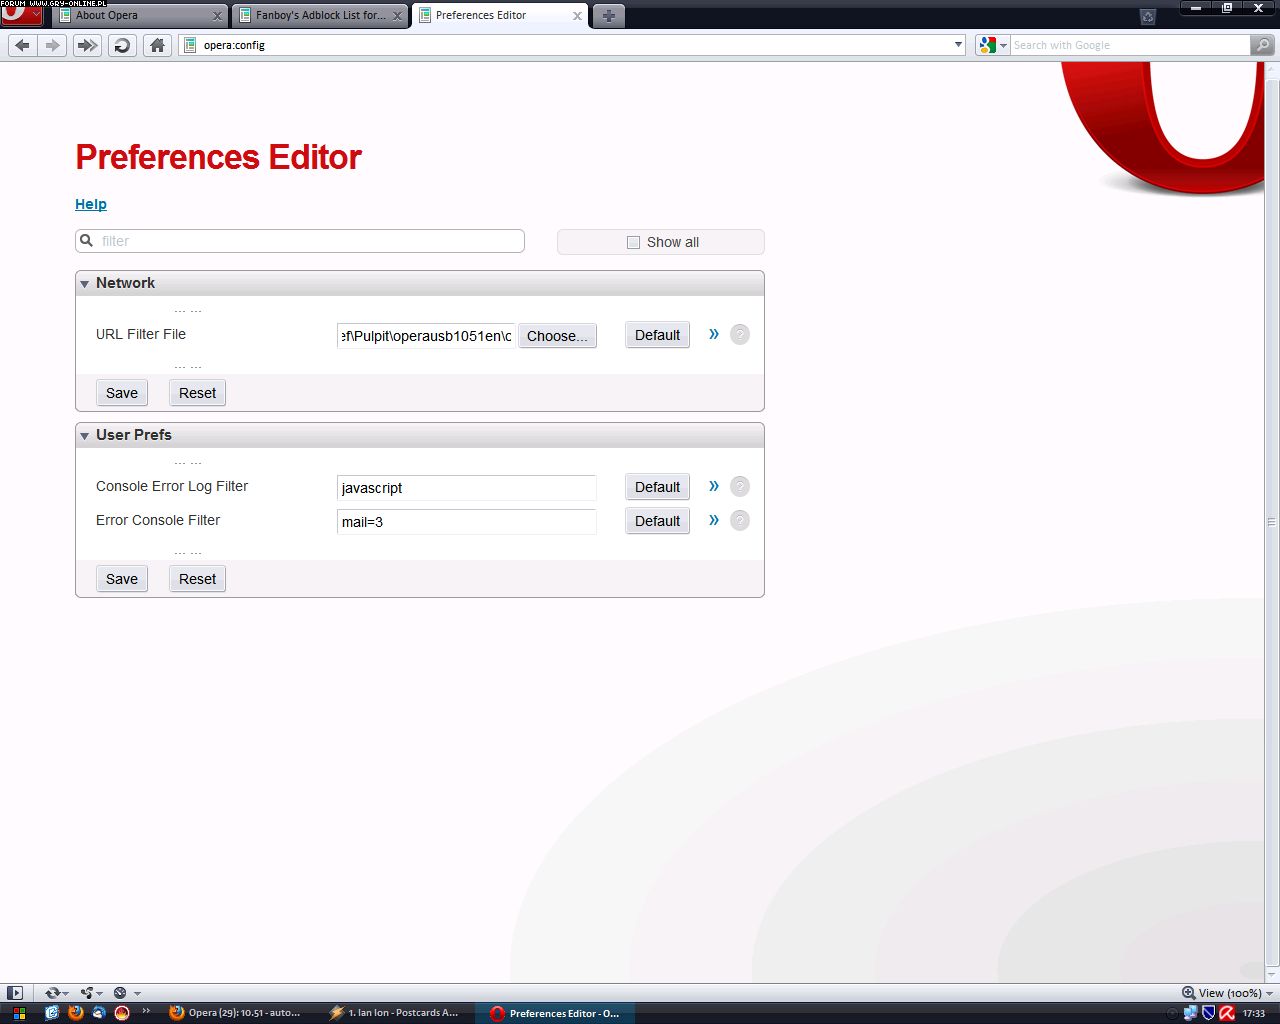Focus the Console Error Log Filter field

coord(467,488)
